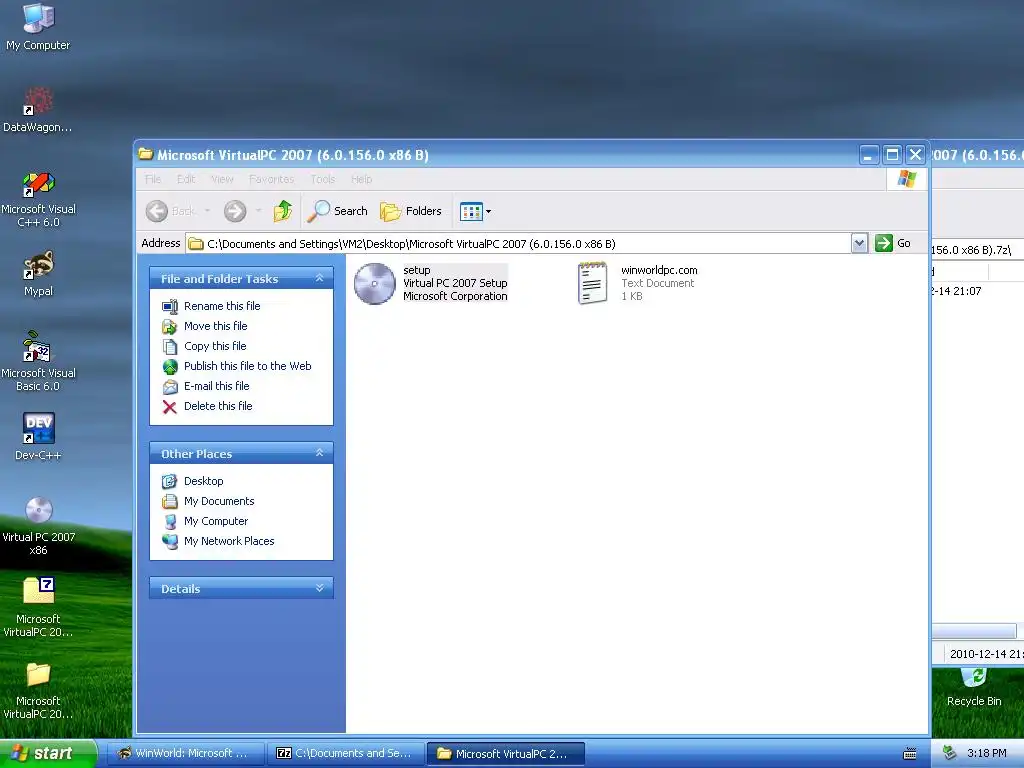Image resolution: width=1024 pixels, height=768 pixels.
Task: Click Delete this file
Action: [x=218, y=406]
